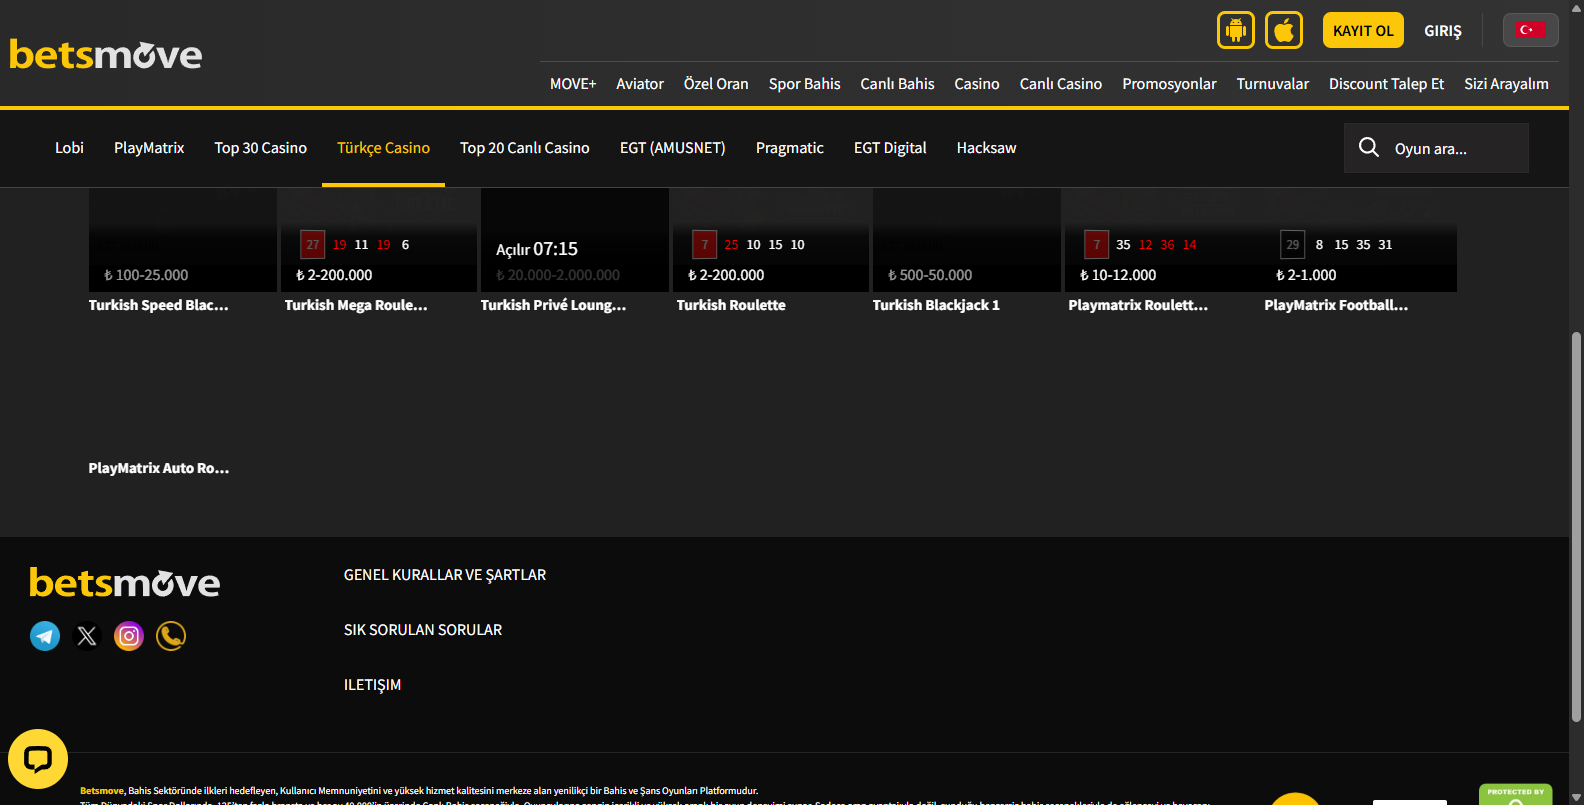Open the MOVE+ menu item
This screenshot has height=805, width=1584.
tap(573, 84)
